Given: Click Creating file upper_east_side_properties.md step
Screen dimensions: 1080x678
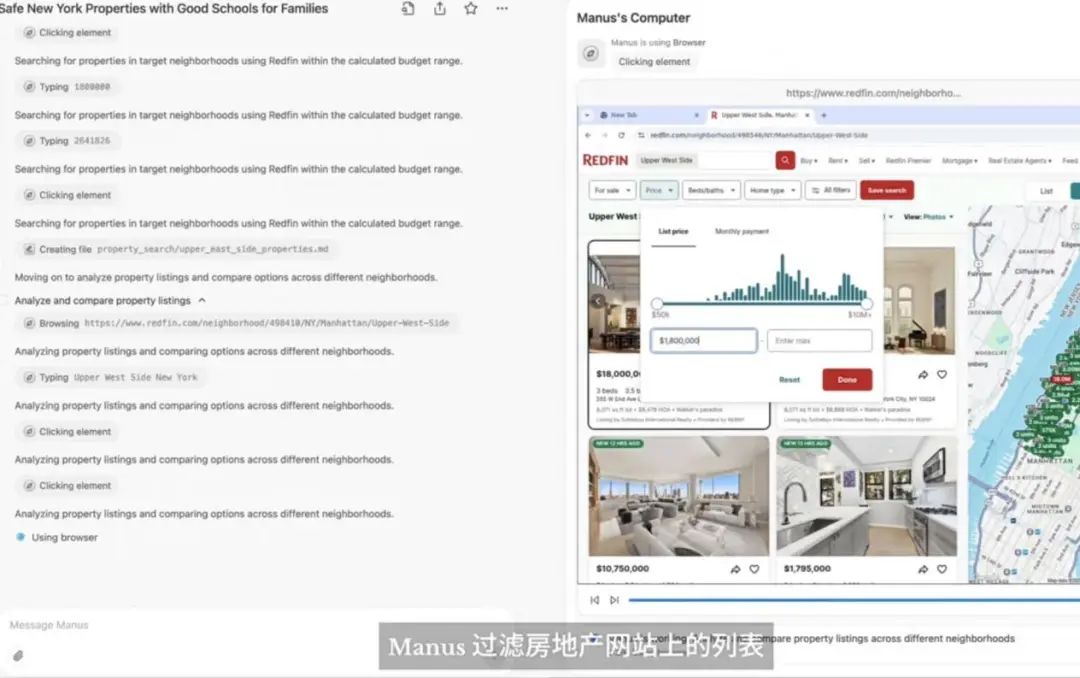Looking at the screenshot, I should 176,249.
